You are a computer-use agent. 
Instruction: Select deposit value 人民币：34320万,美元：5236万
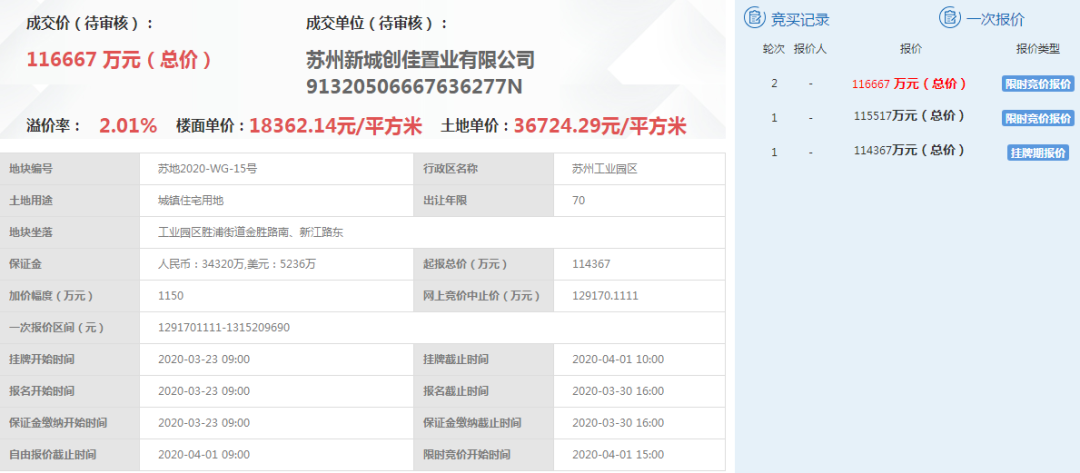237,264
